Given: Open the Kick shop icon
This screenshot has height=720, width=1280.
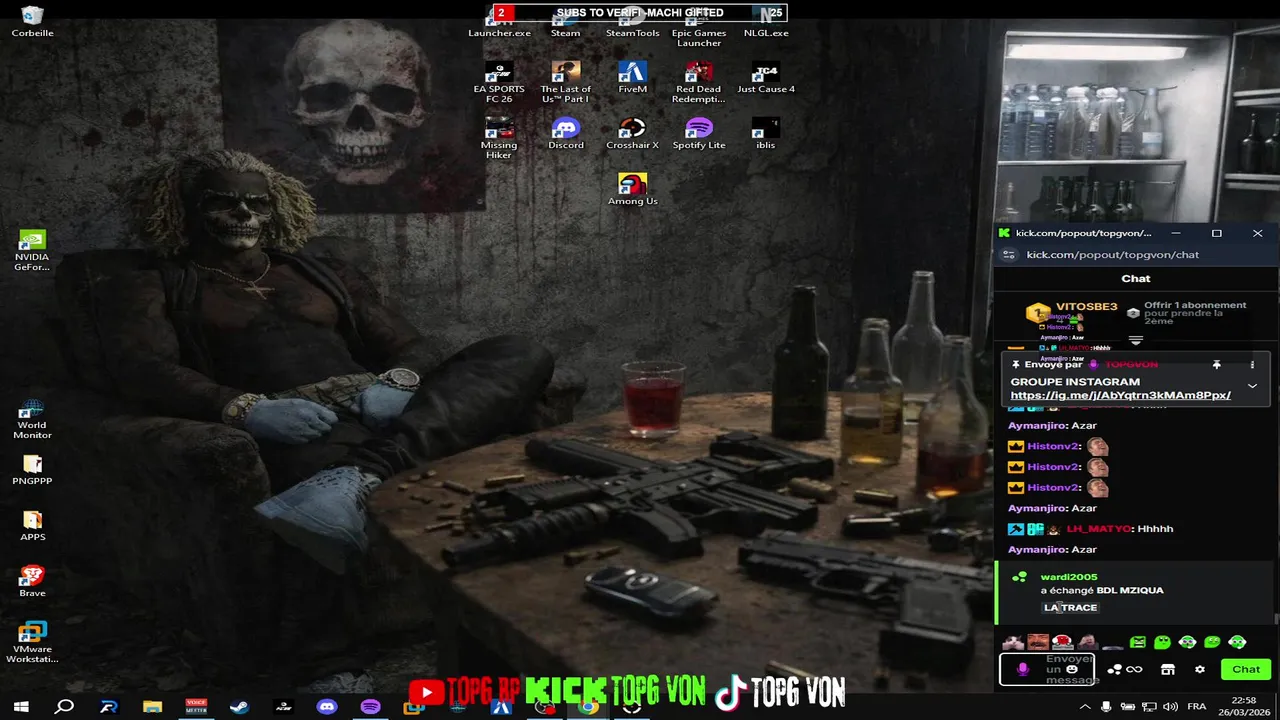Looking at the screenshot, I should pyautogui.click(x=1167, y=669).
